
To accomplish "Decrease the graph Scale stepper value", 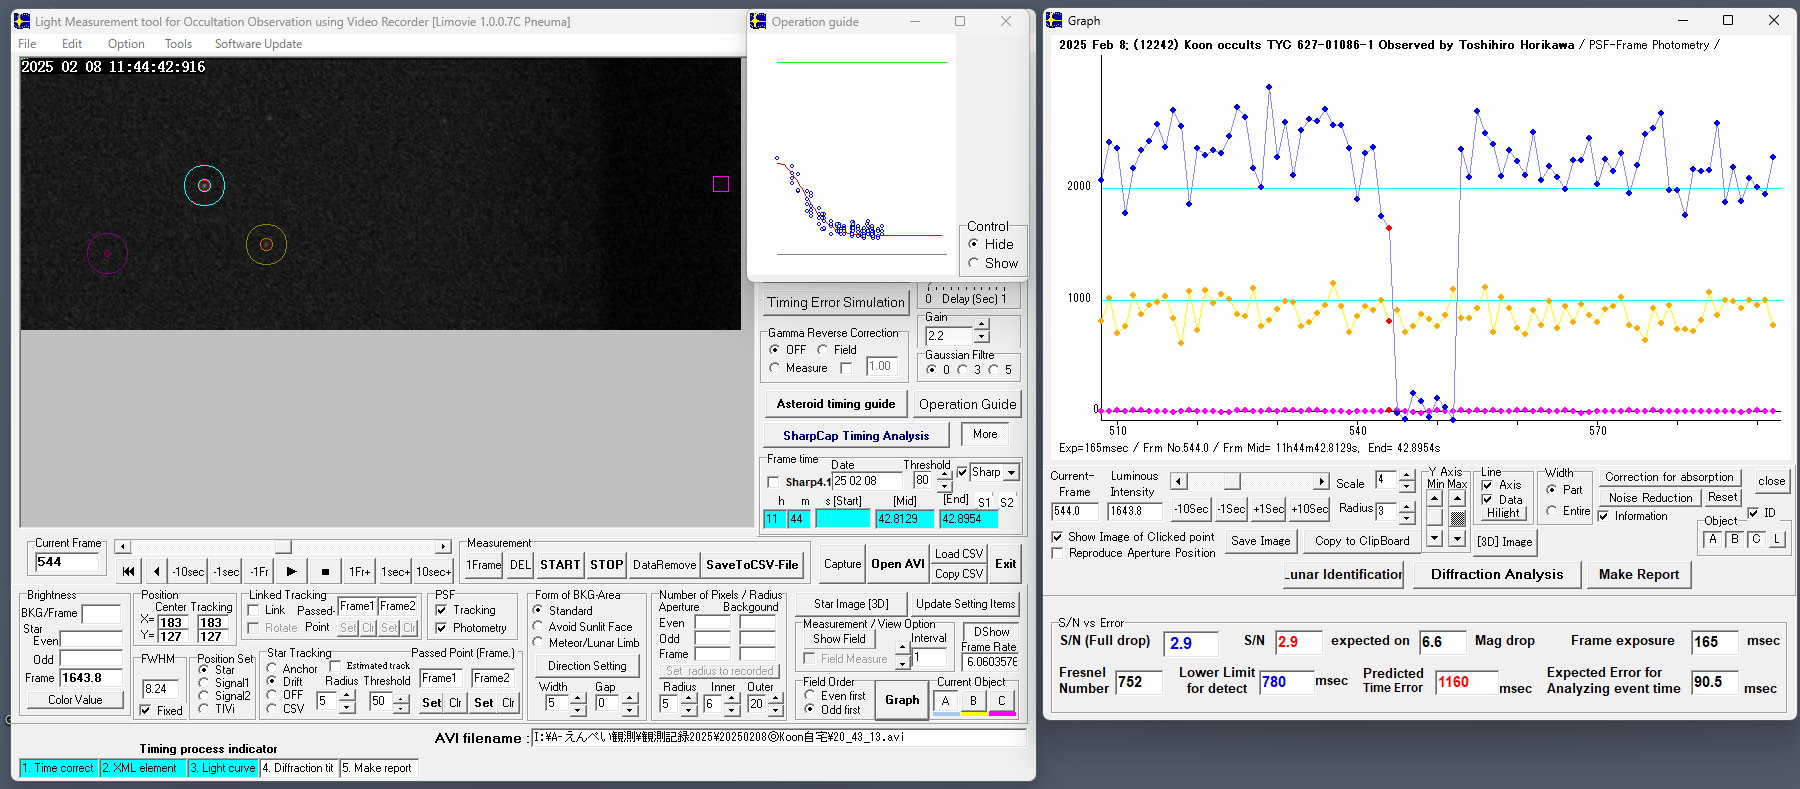I will [1406, 486].
